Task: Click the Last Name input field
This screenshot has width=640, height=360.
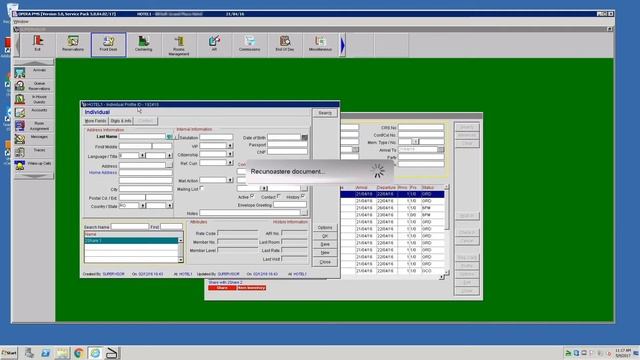Action: [142, 137]
